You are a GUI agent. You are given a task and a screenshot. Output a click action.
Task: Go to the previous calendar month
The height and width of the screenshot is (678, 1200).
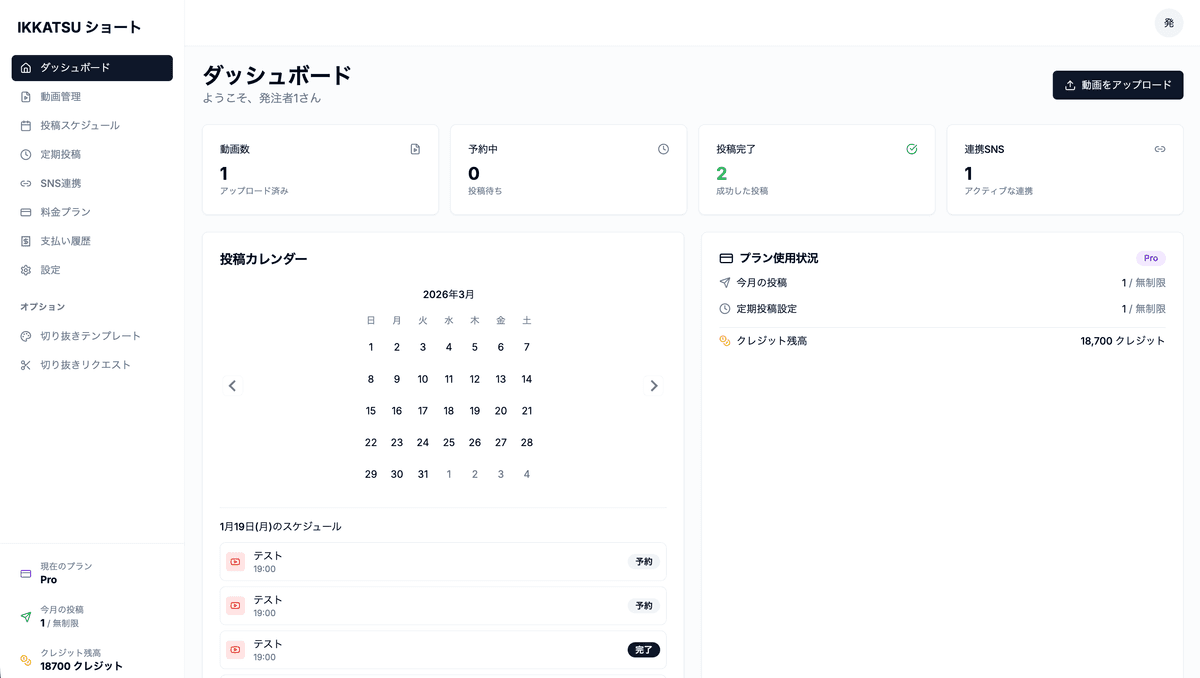point(232,385)
